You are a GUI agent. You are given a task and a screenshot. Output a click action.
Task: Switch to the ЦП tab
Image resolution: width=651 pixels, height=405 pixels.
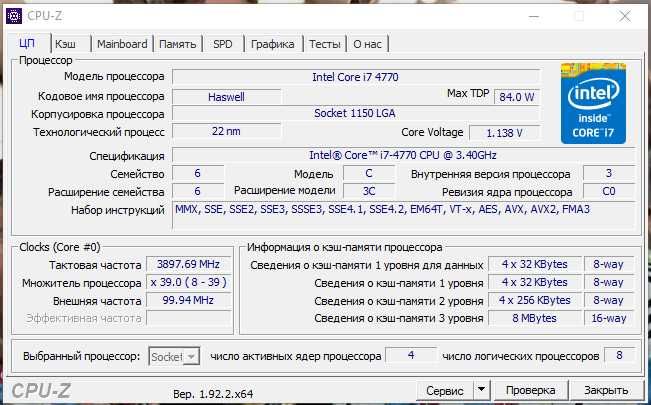point(27,44)
